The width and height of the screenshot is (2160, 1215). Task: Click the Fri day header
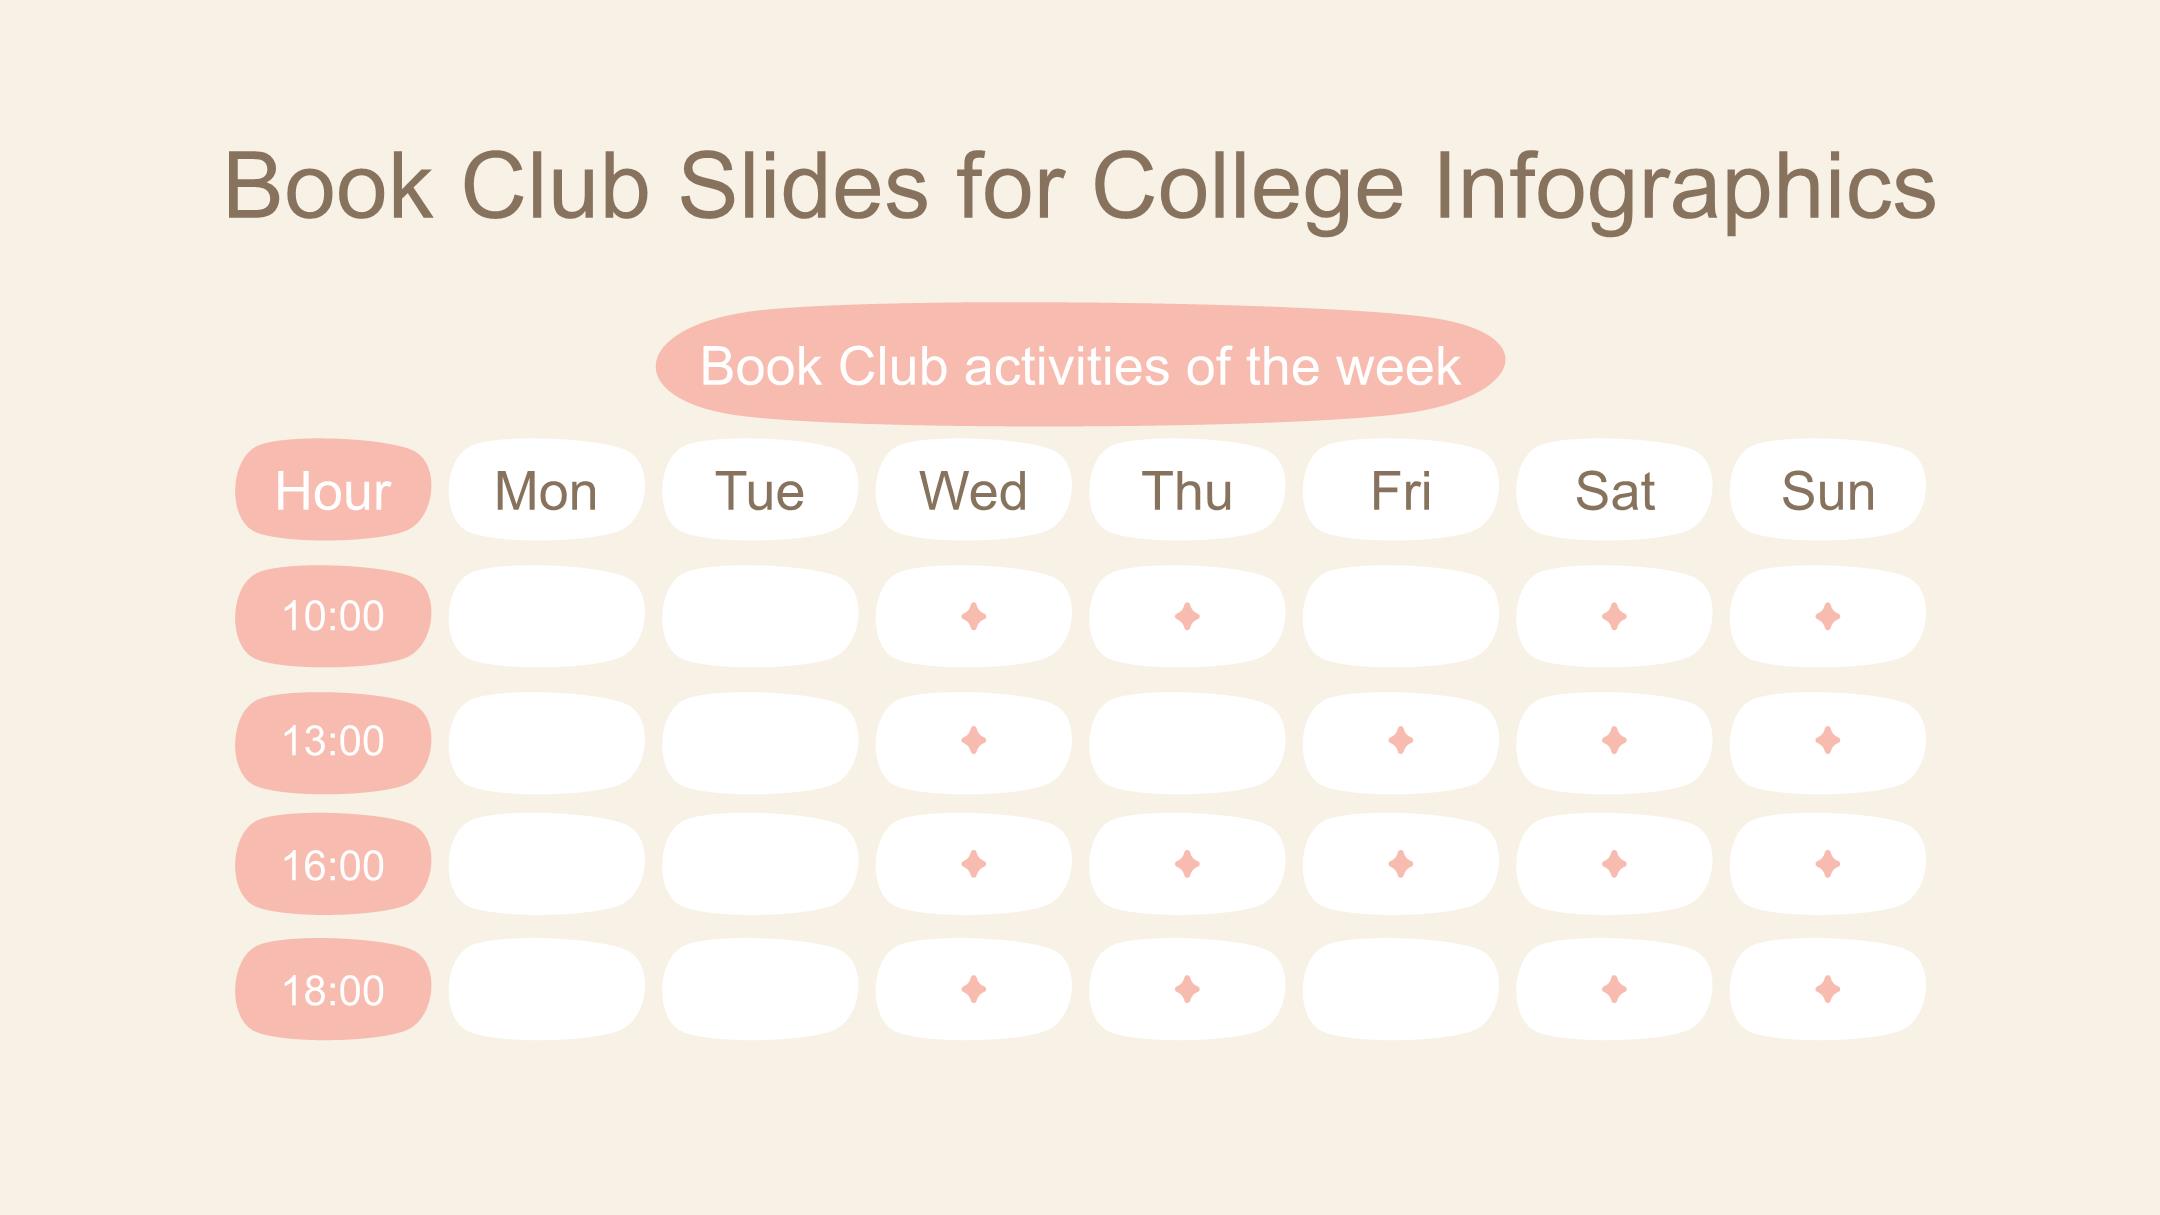(1401, 490)
